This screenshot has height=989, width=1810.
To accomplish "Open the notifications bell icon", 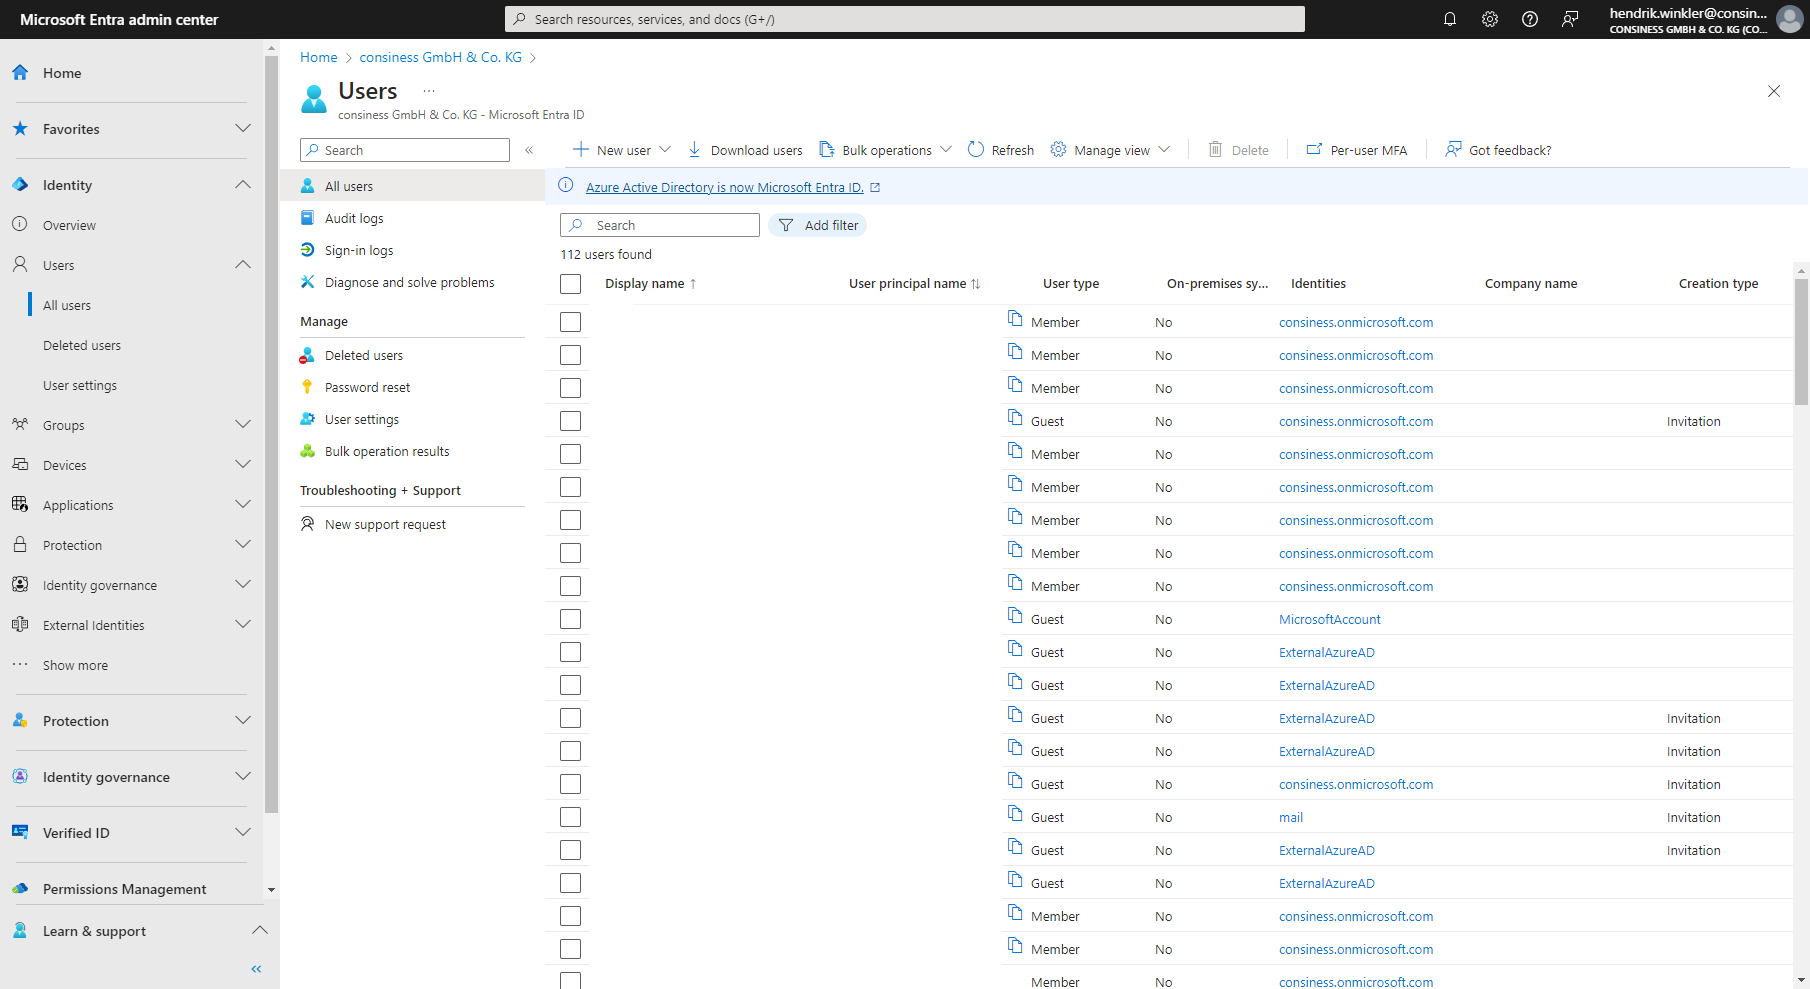I will (1450, 19).
